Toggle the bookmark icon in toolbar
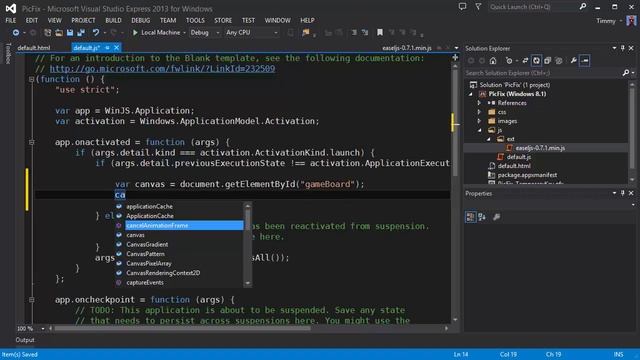The width and height of the screenshot is (640, 360). click(x=380, y=32)
